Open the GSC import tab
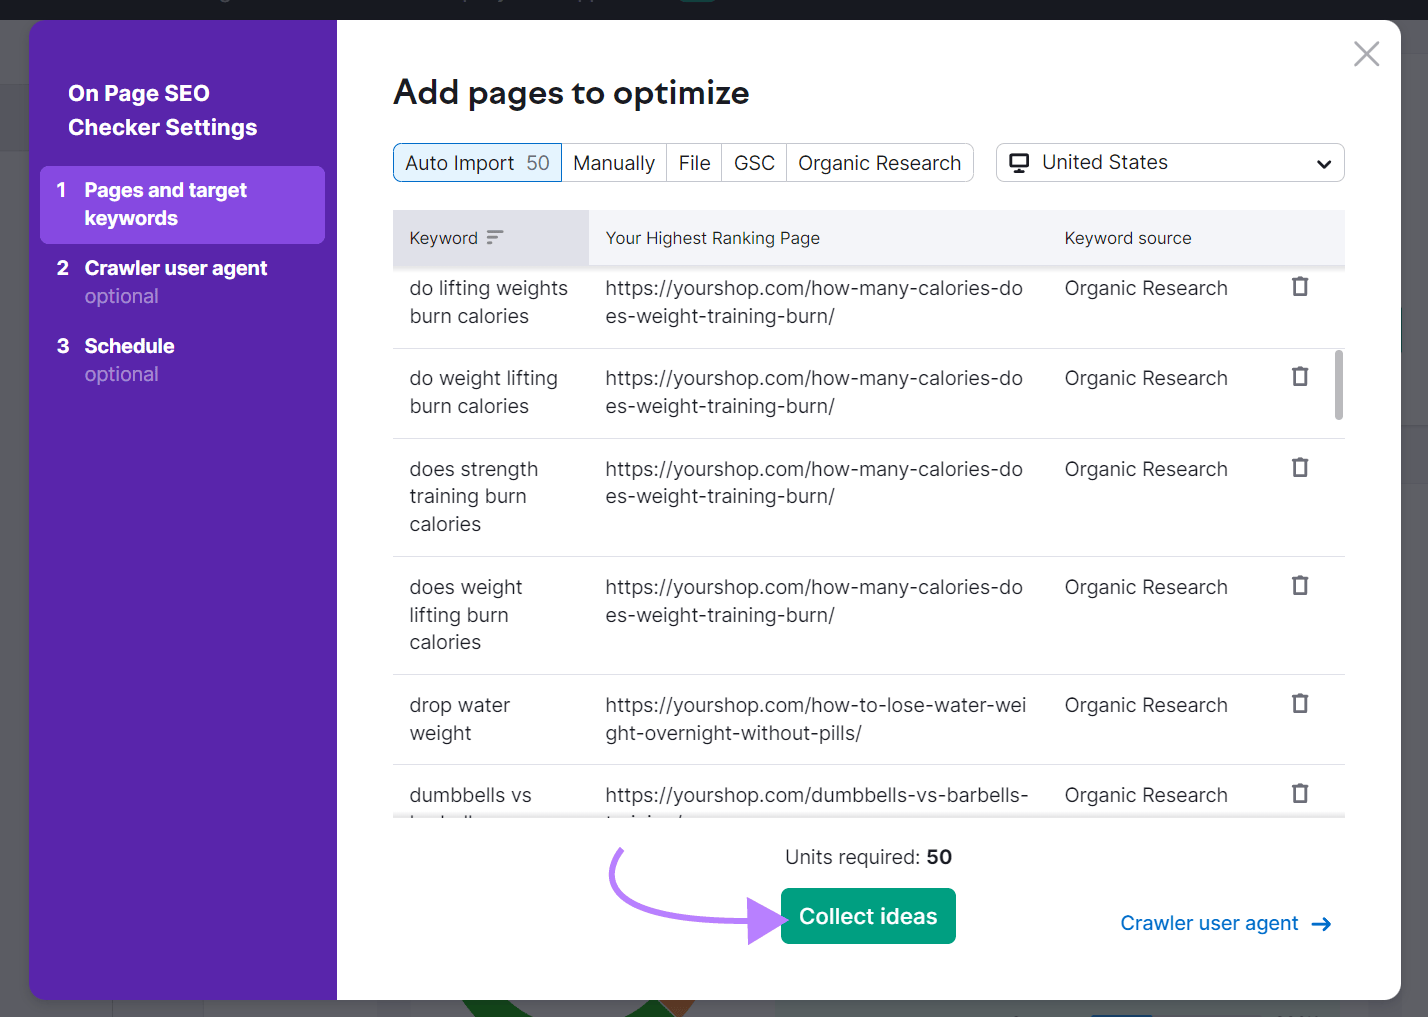This screenshot has width=1428, height=1017. (753, 162)
